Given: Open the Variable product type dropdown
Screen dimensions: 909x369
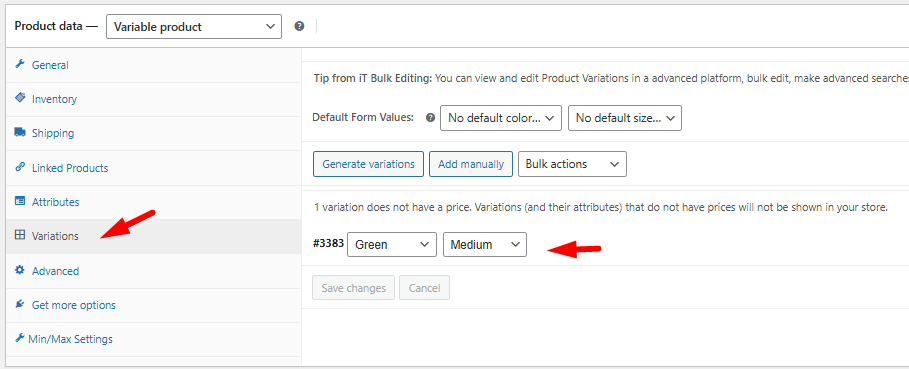Looking at the screenshot, I should [x=194, y=27].
